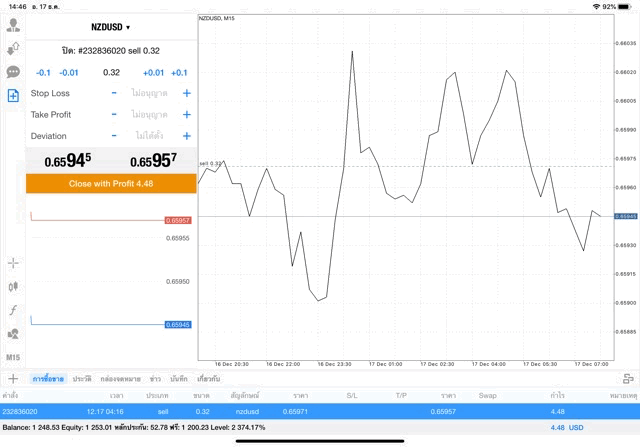The height and width of the screenshot is (447, 640).
Task: Increase Deviation with plus button
Action: [x=186, y=136]
